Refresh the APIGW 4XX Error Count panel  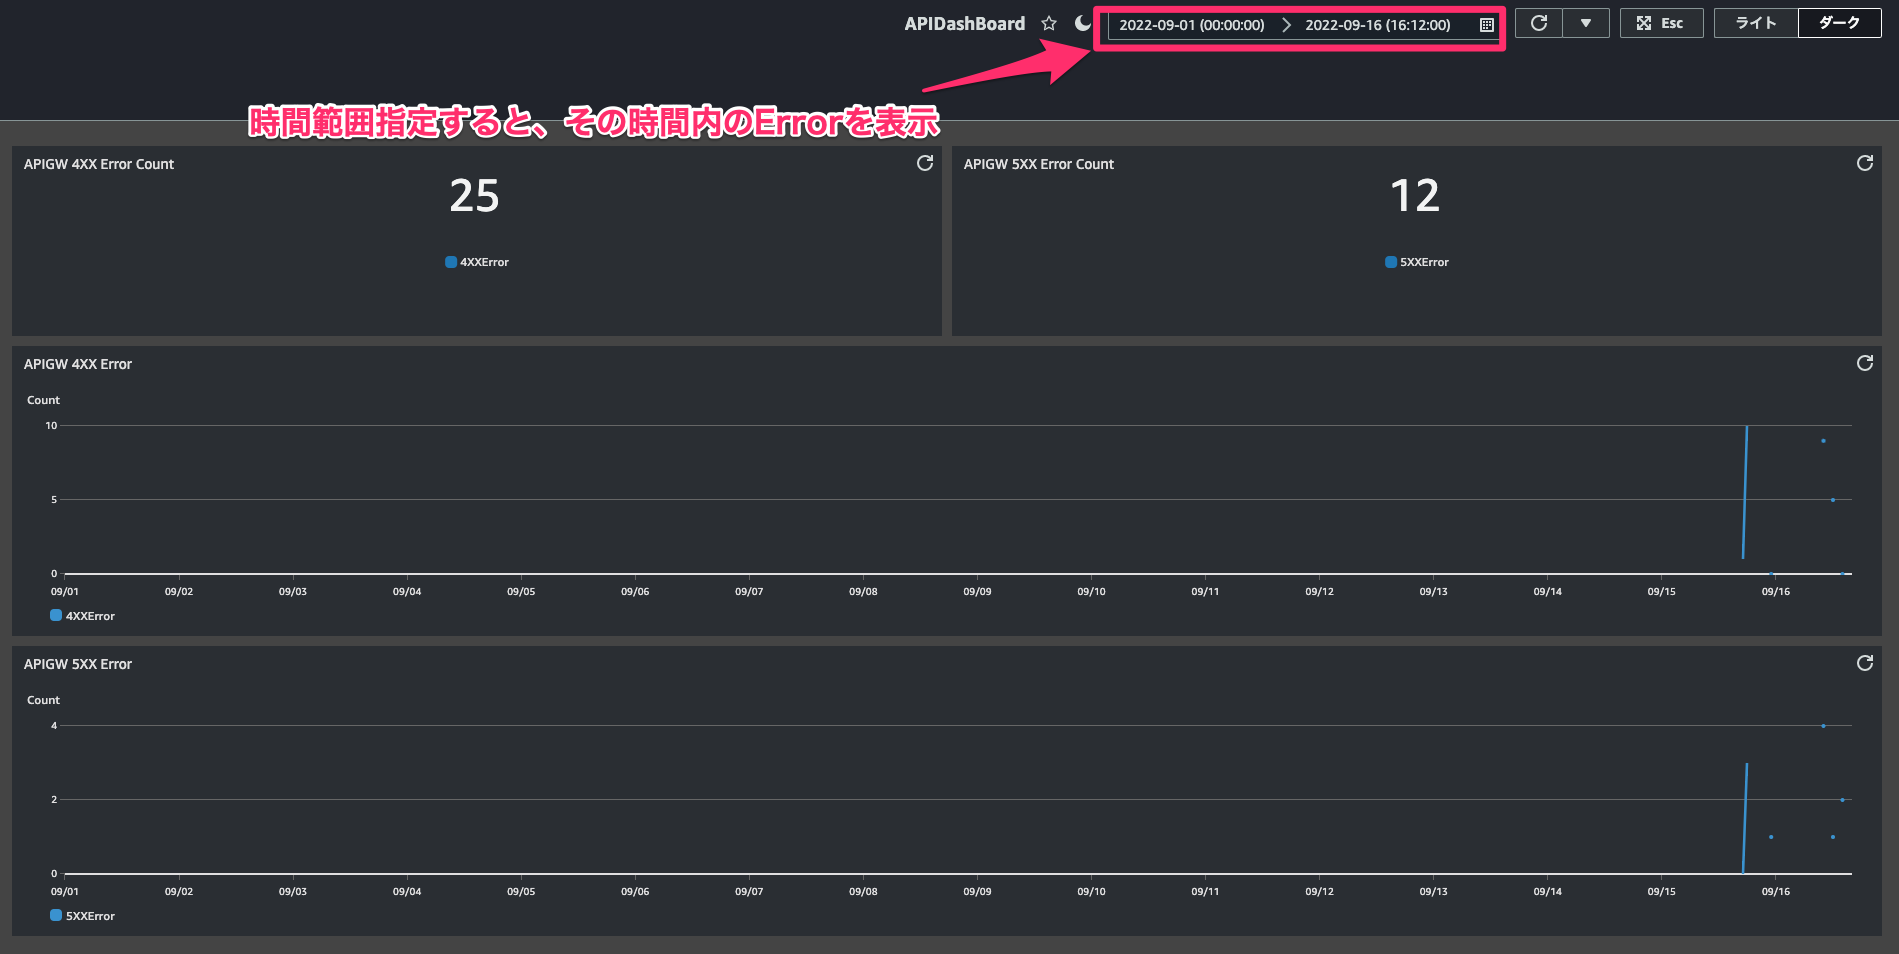(x=924, y=162)
